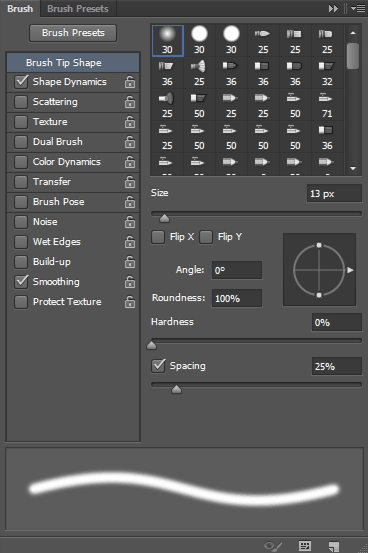368x553 pixels.
Task: Click the Spacing slider handle
Action: click(x=176, y=389)
